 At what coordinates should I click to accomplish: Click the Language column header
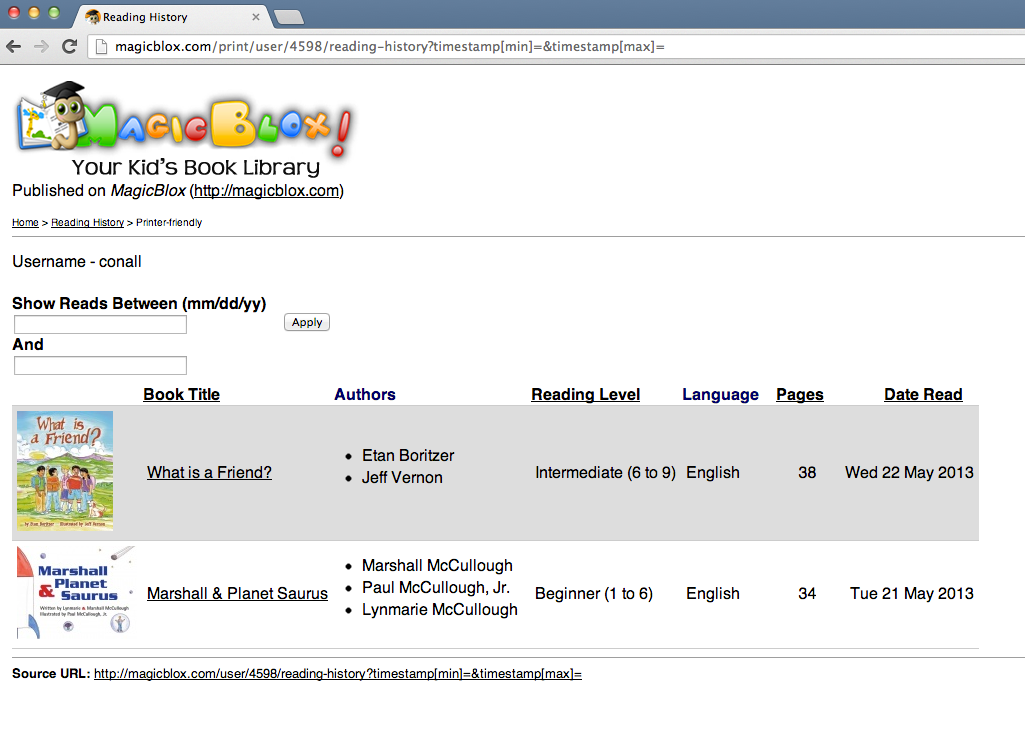(x=720, y=394)
